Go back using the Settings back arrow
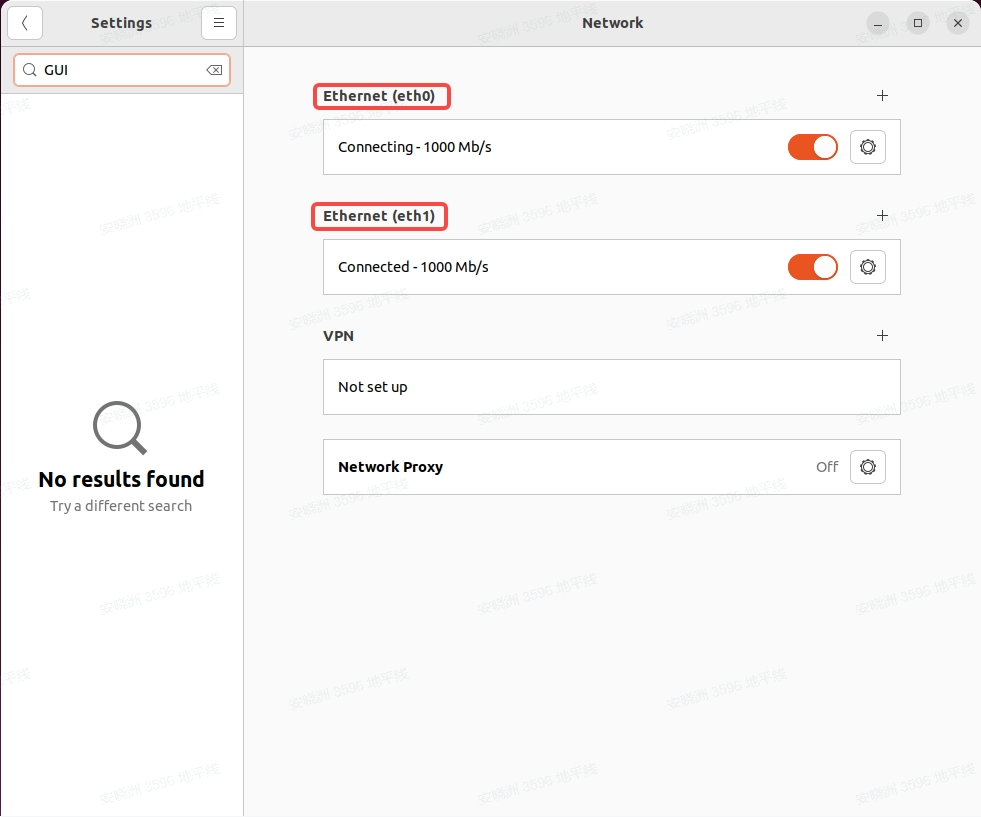The width and height of the screenshot is (981, 817). coord(24,23)
